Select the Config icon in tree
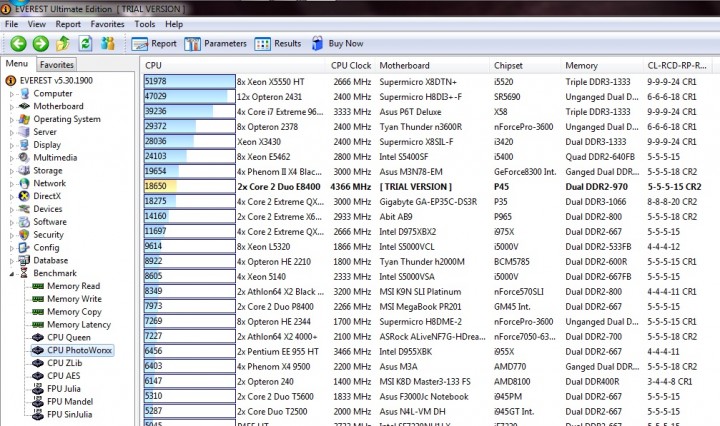This screenshot has width=720, height=426. click(24, 247)
